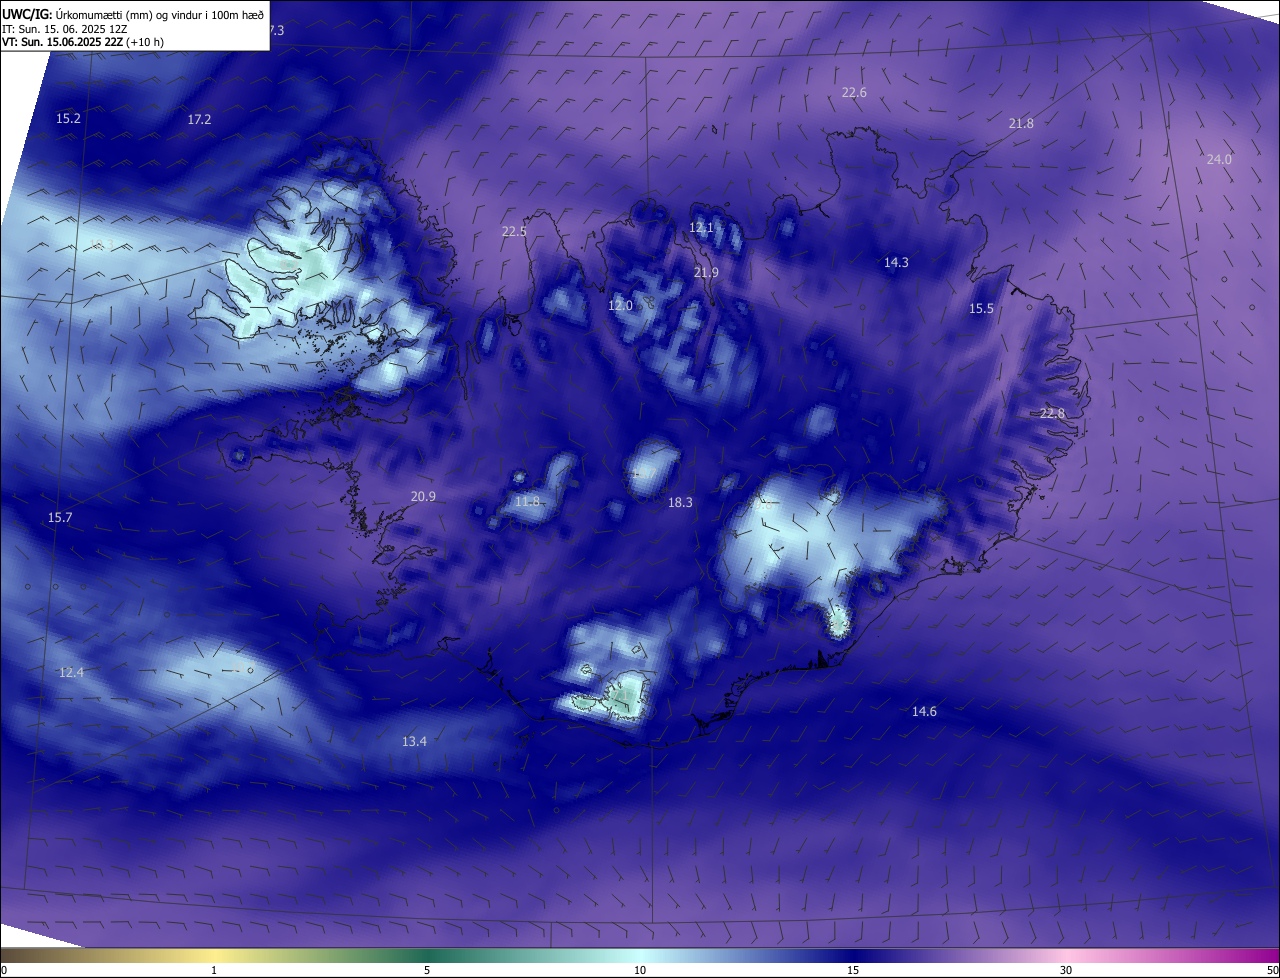Click the legend tick label 15
The height and width of the screenshot is (978, 1280).
click(853, 971)
